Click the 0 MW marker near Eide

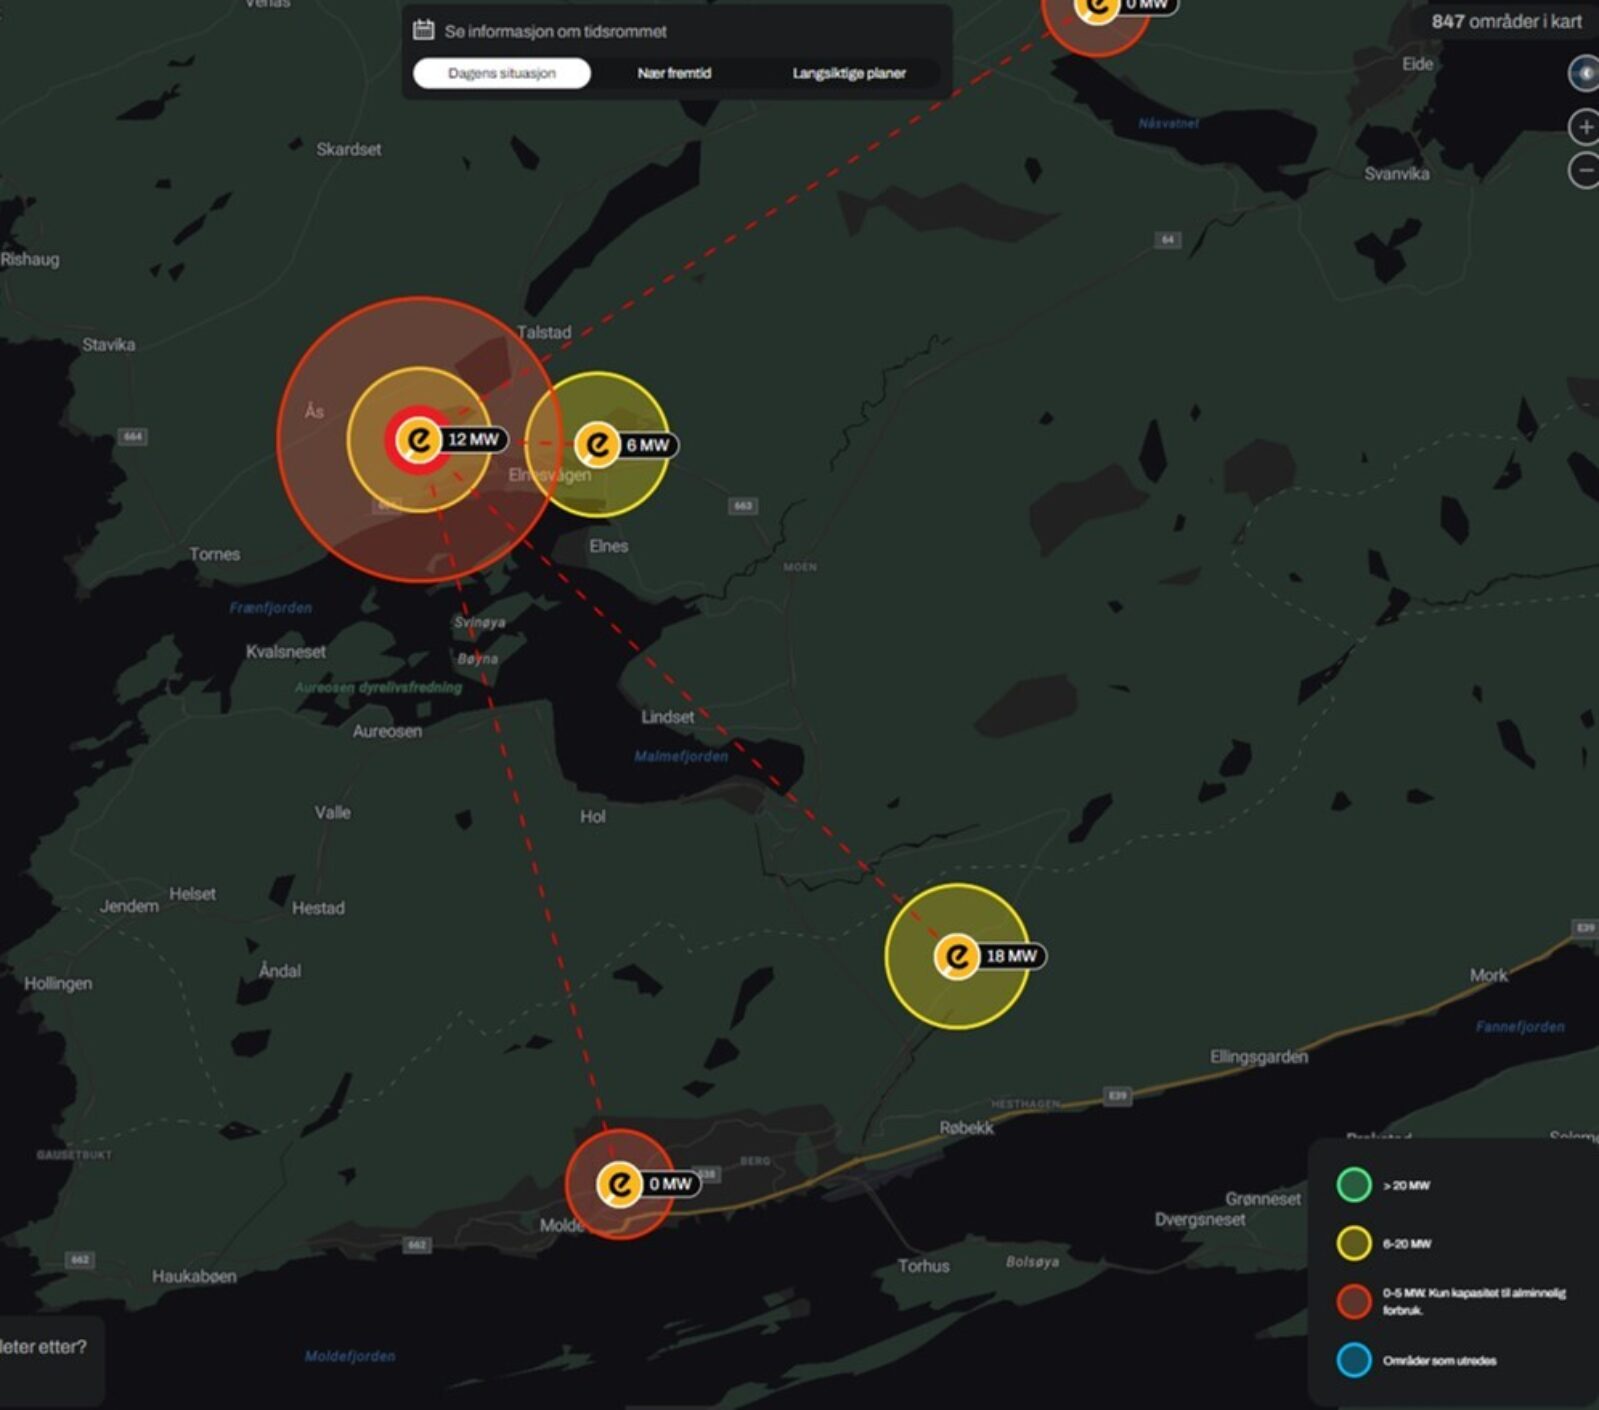pos(1097,8)
